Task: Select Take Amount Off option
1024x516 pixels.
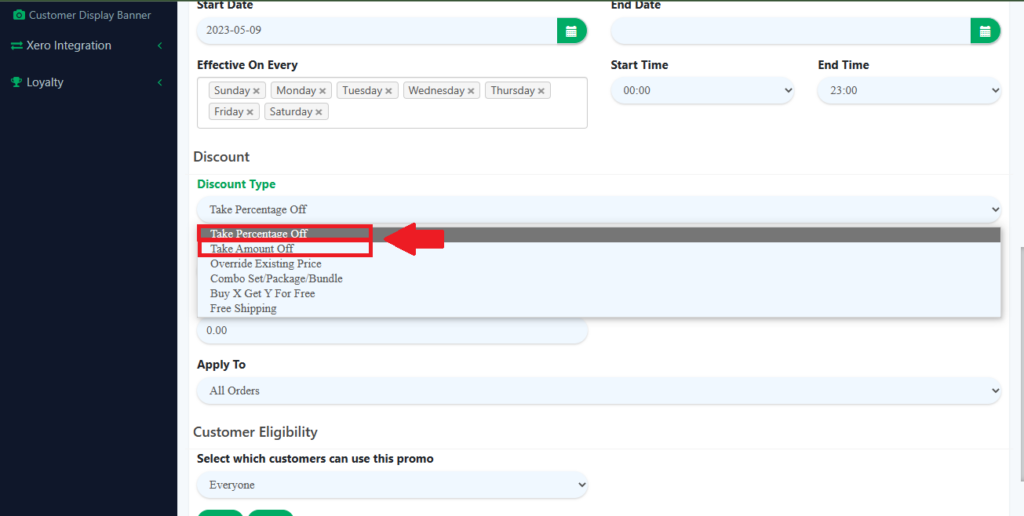Action: point(252,249)
